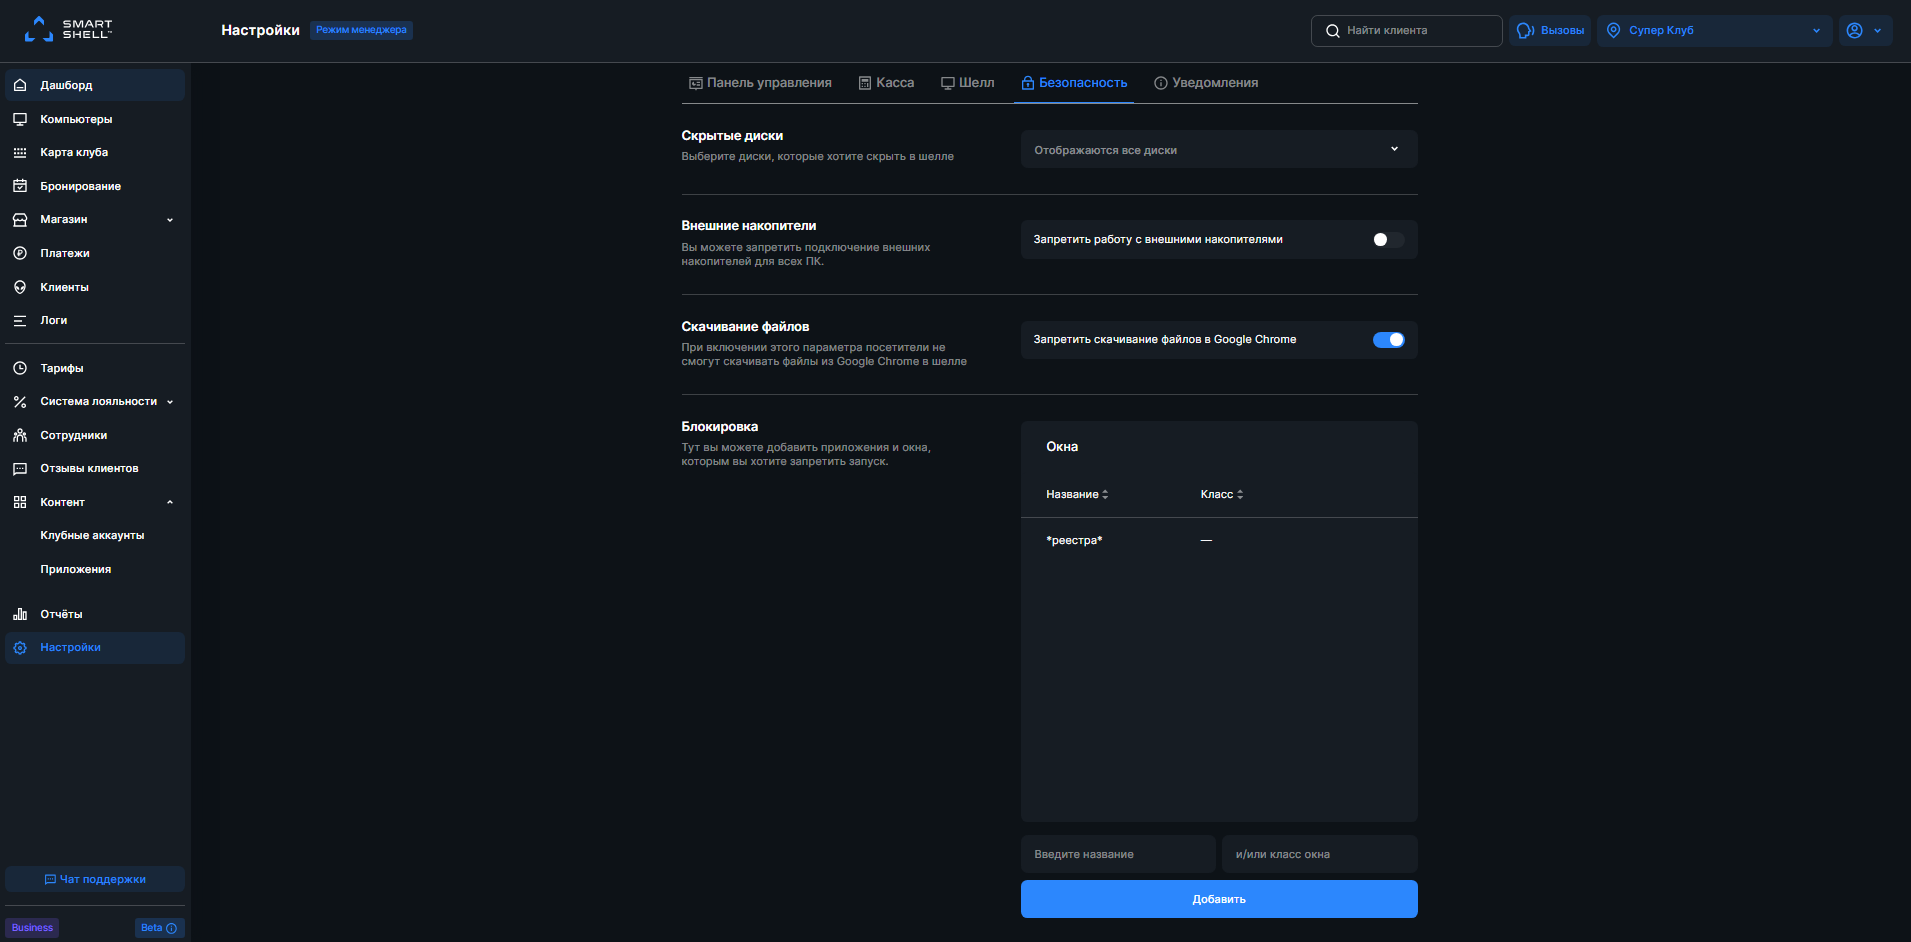
Task: Collapse the Контент sidebar section
Action: (170, 501)
